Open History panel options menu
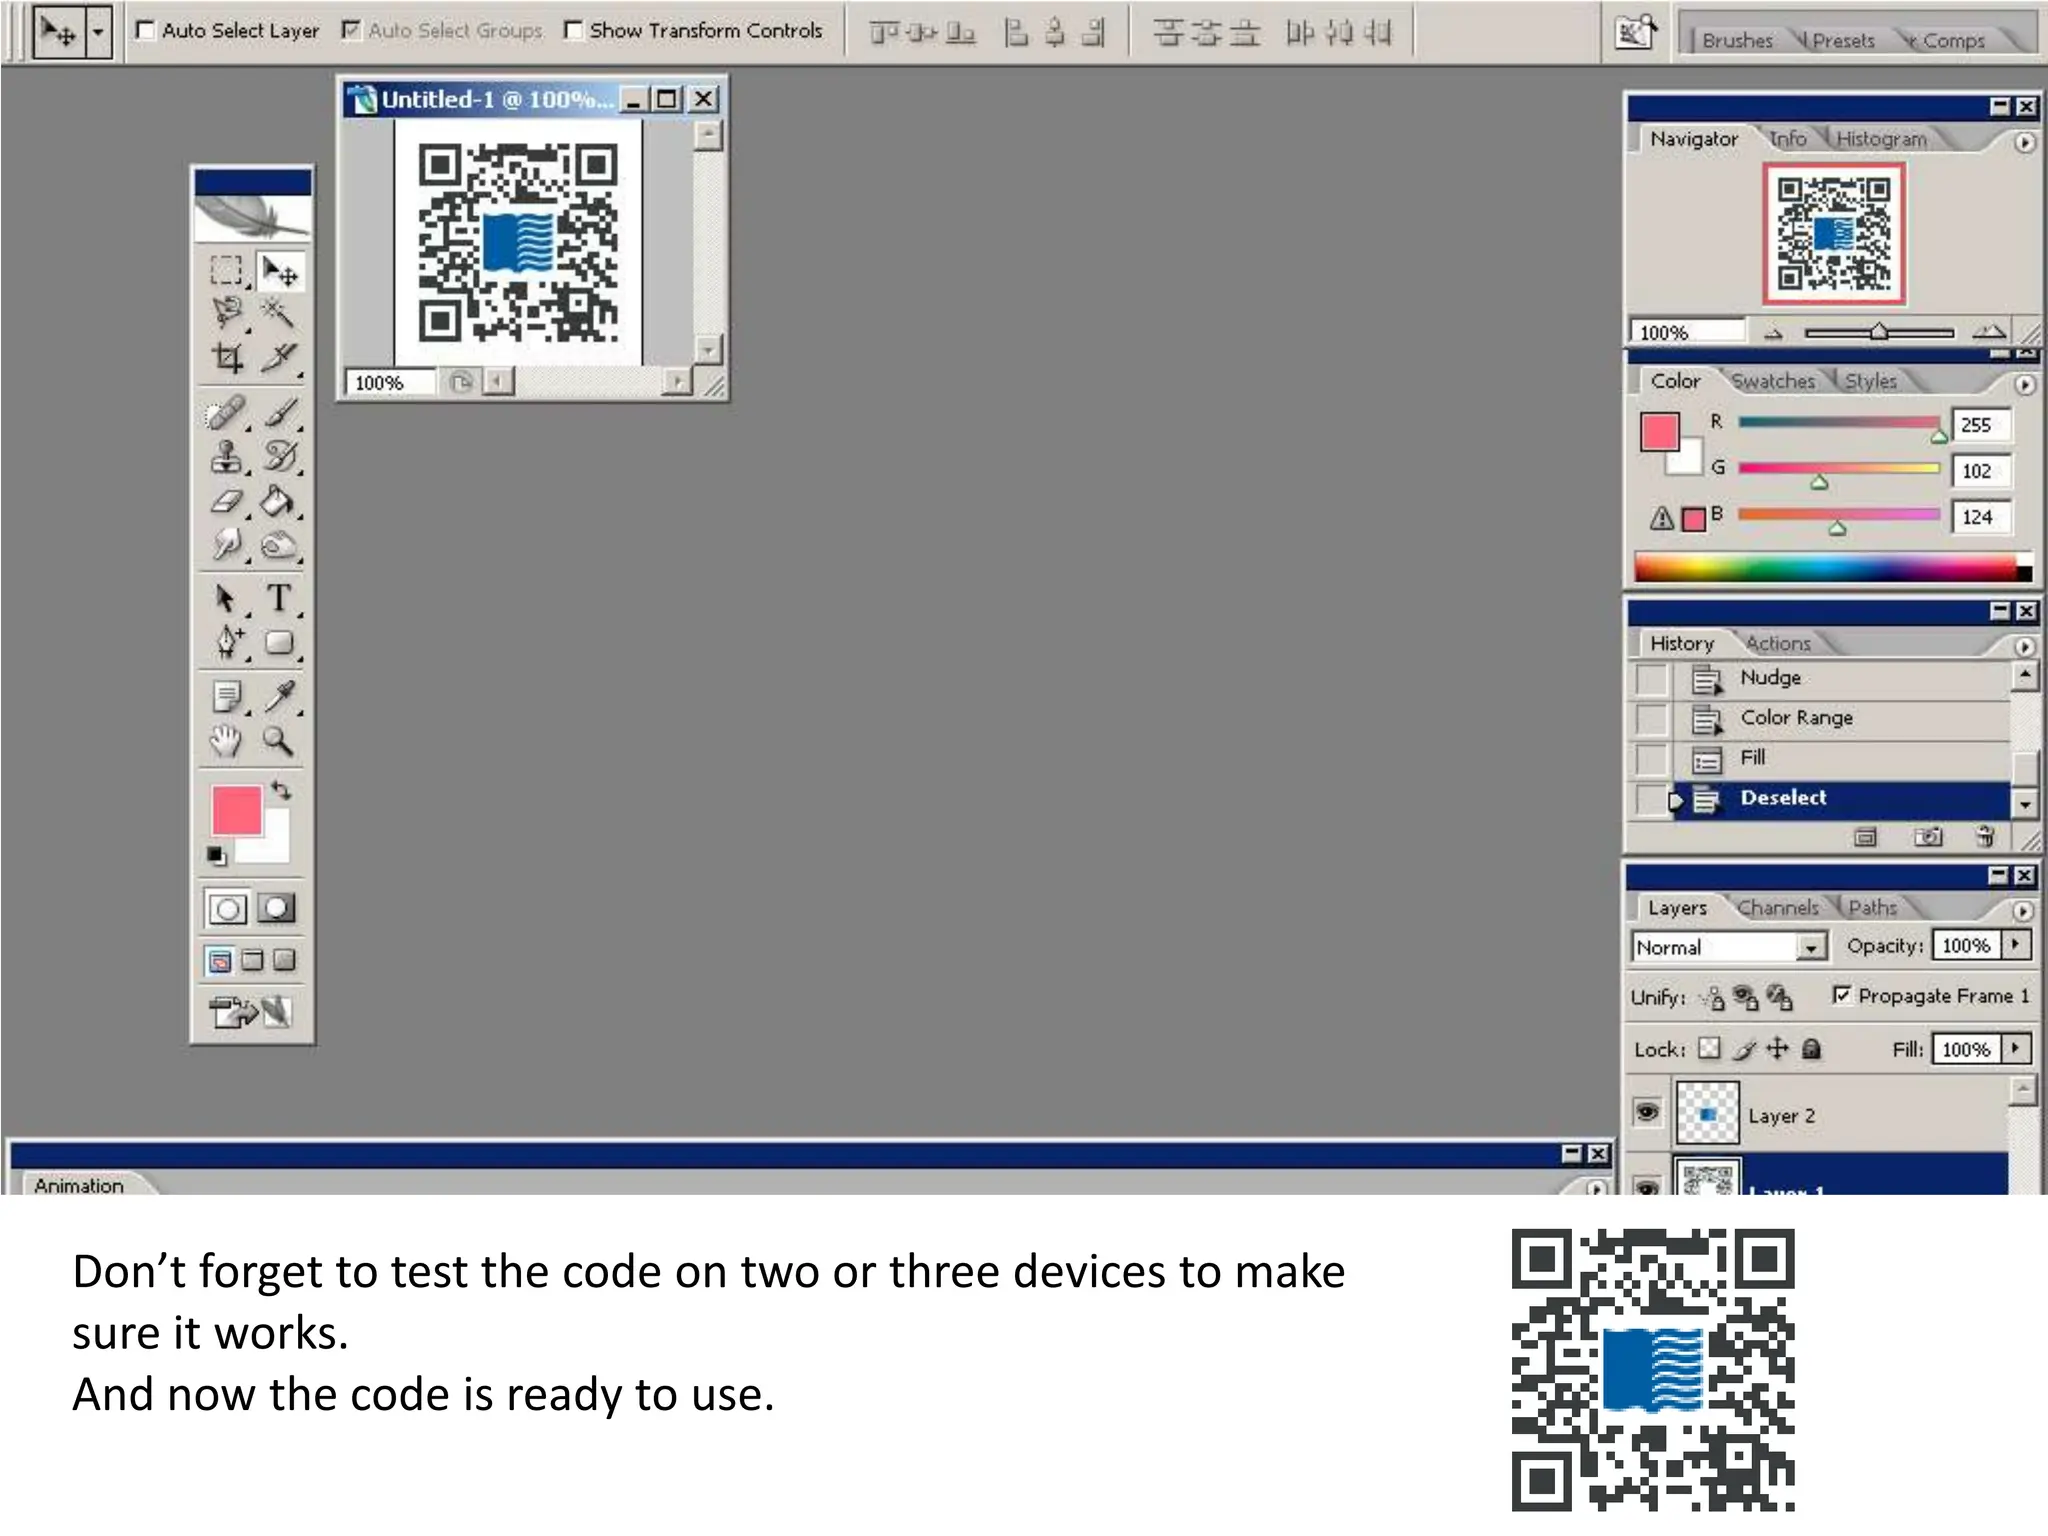2048x1536 pixels. [2024, 646]
